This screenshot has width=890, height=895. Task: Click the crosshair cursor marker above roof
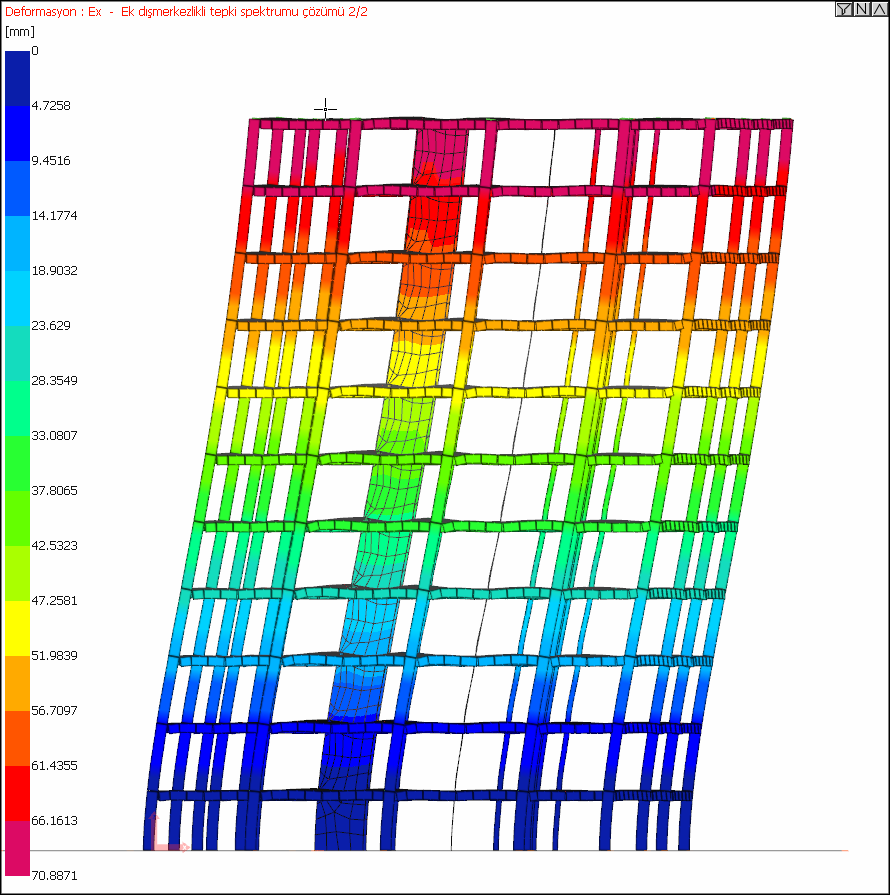(x=325, y=108)
